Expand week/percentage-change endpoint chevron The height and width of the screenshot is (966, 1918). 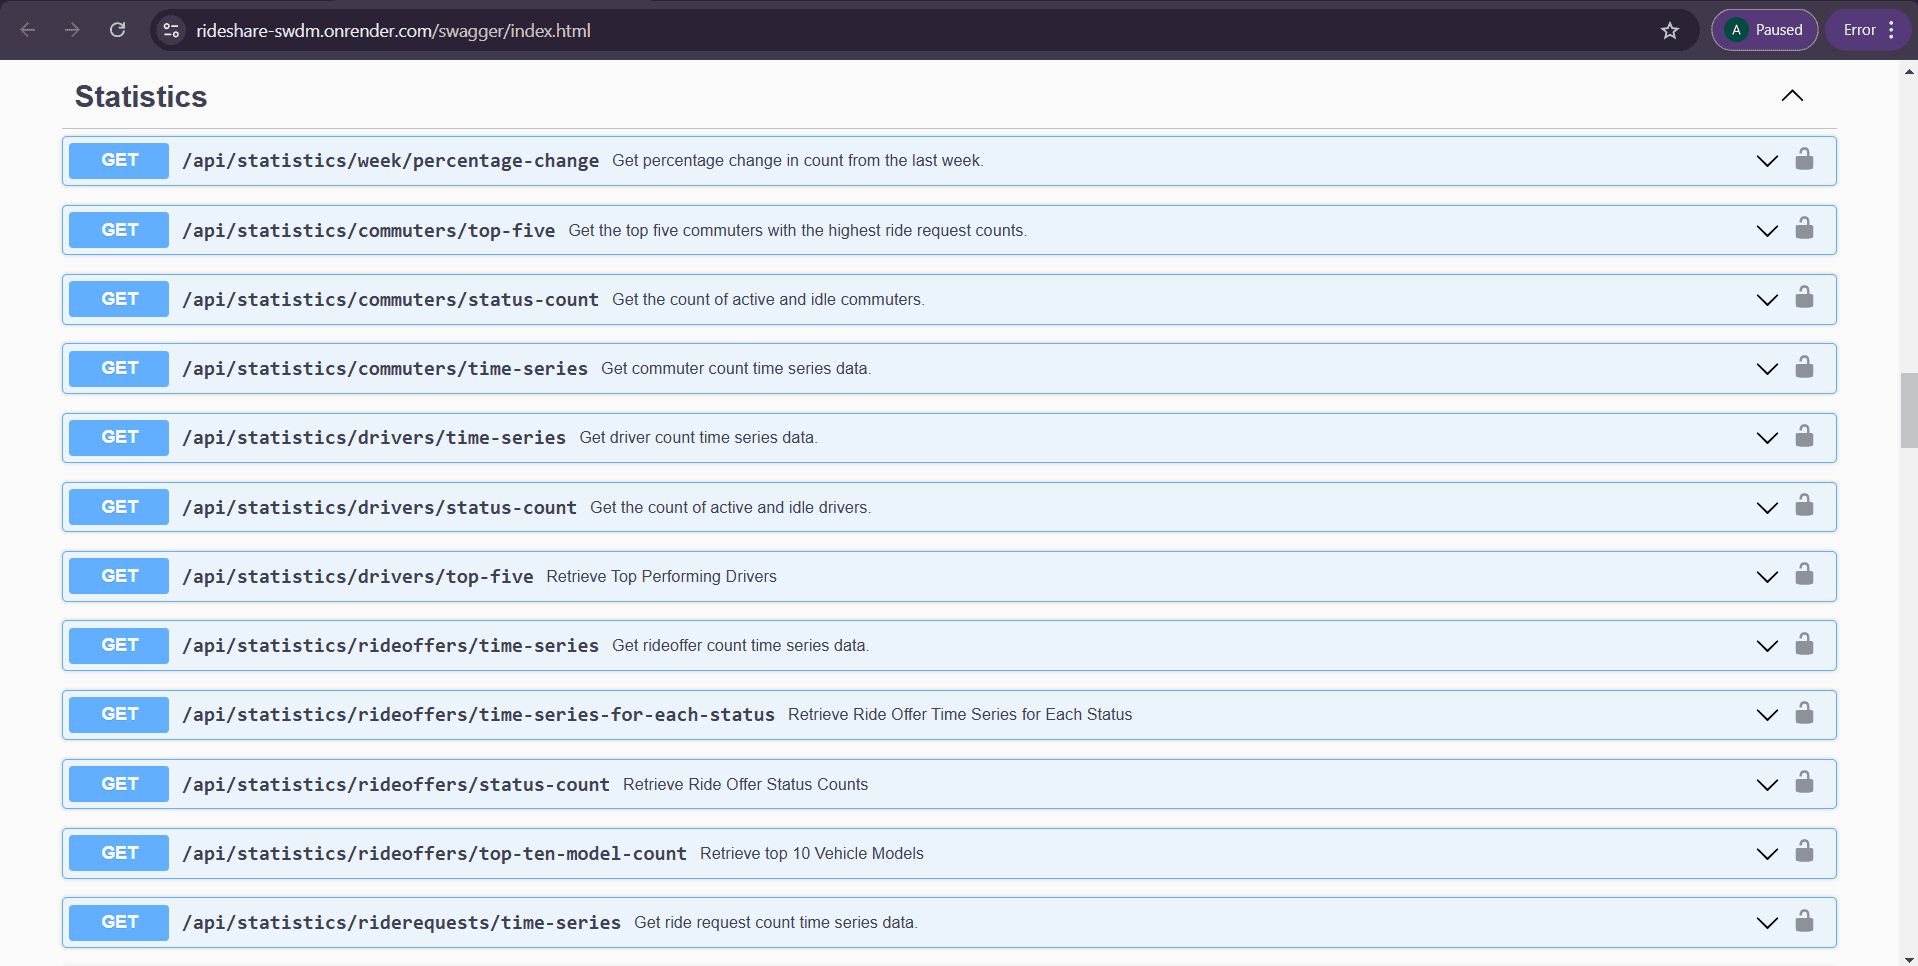pos(1767,161)
